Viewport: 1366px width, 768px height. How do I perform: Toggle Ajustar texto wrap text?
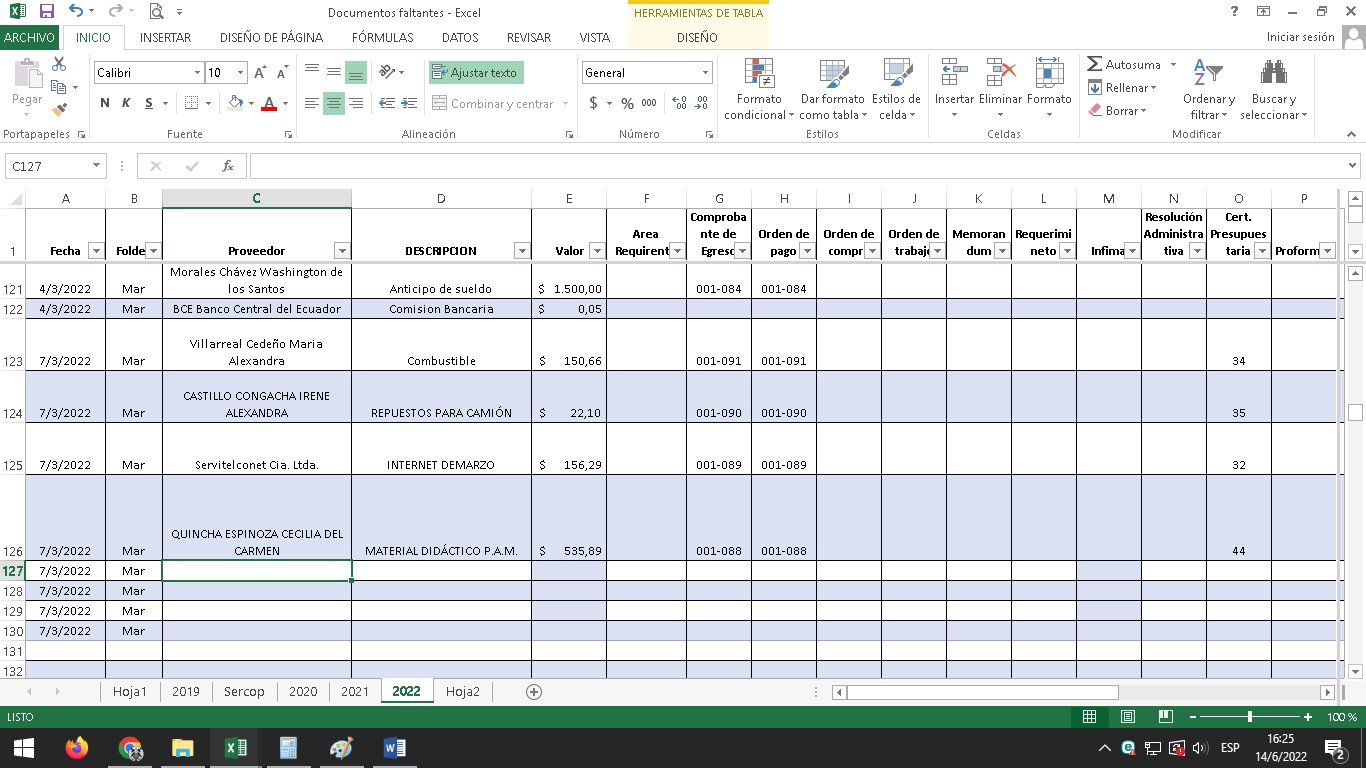(476, 73)
